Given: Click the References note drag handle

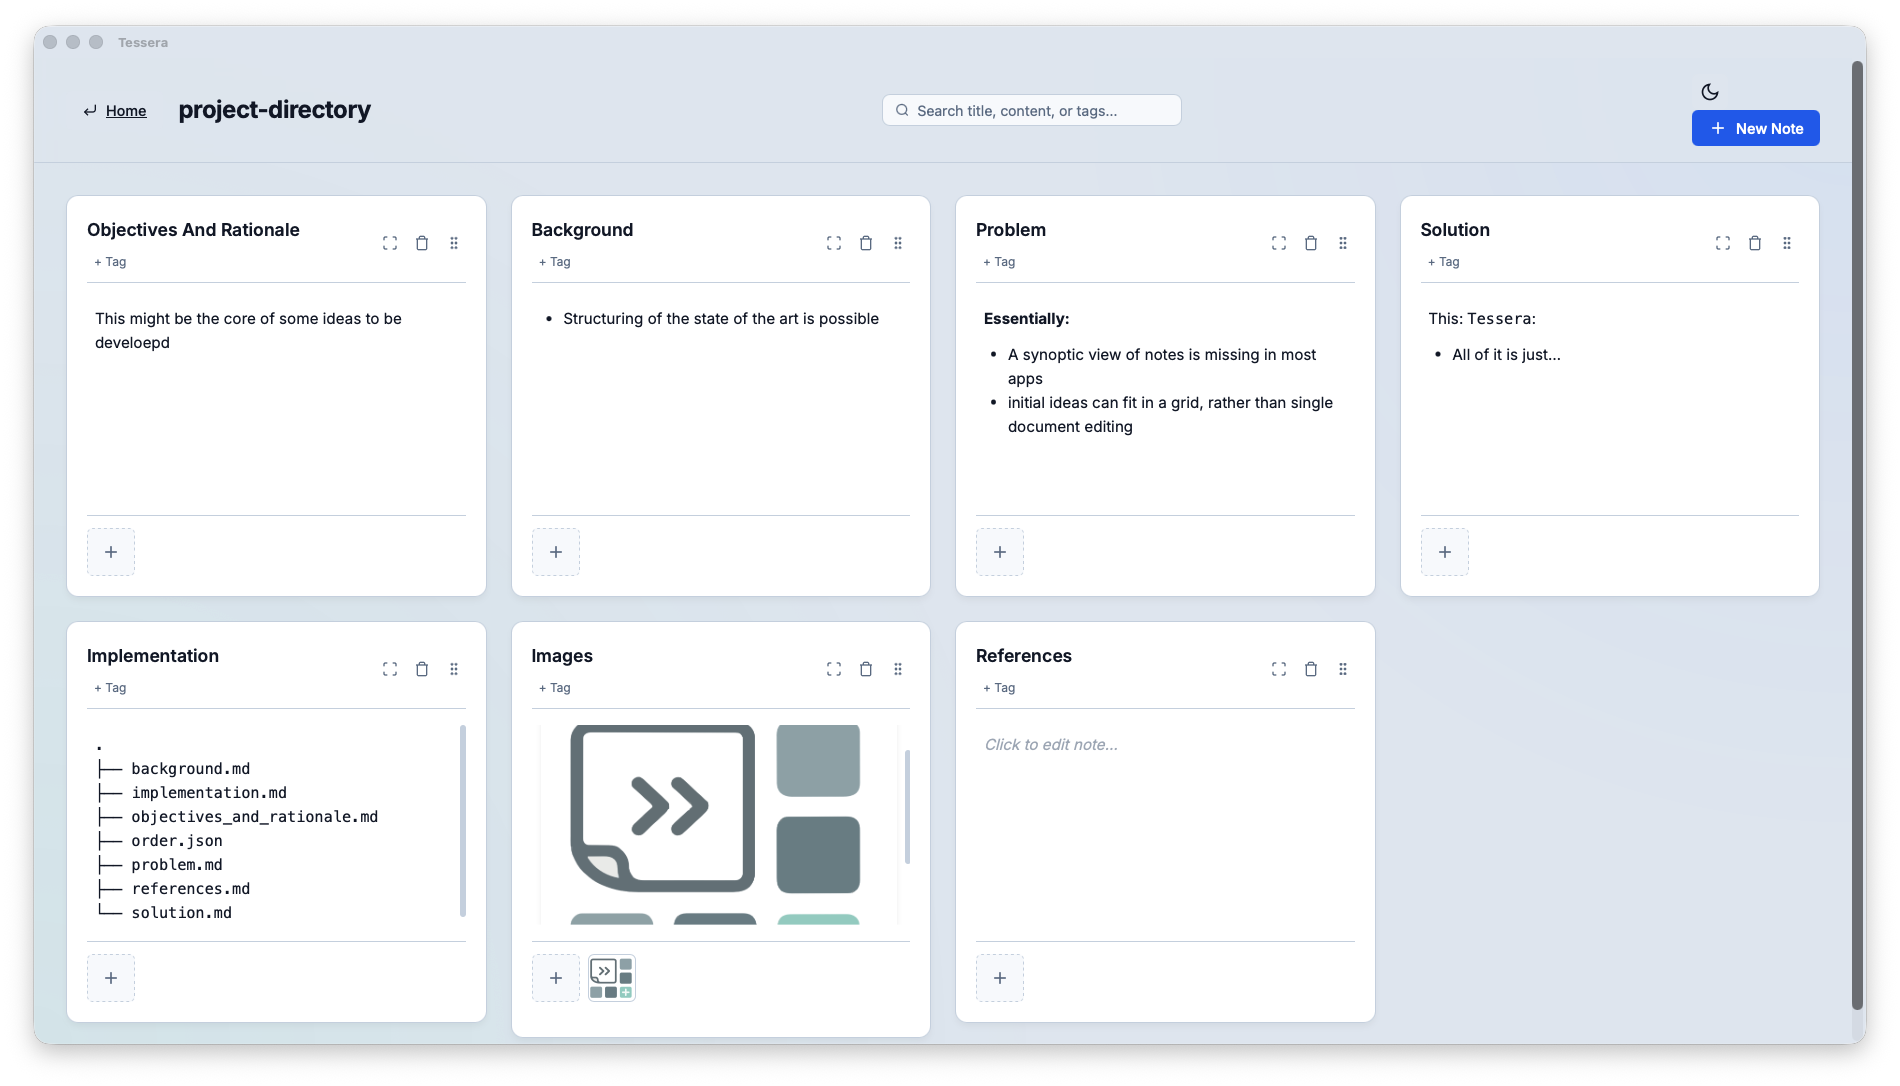Looking at the screenshot, I should pos(1343,669).
